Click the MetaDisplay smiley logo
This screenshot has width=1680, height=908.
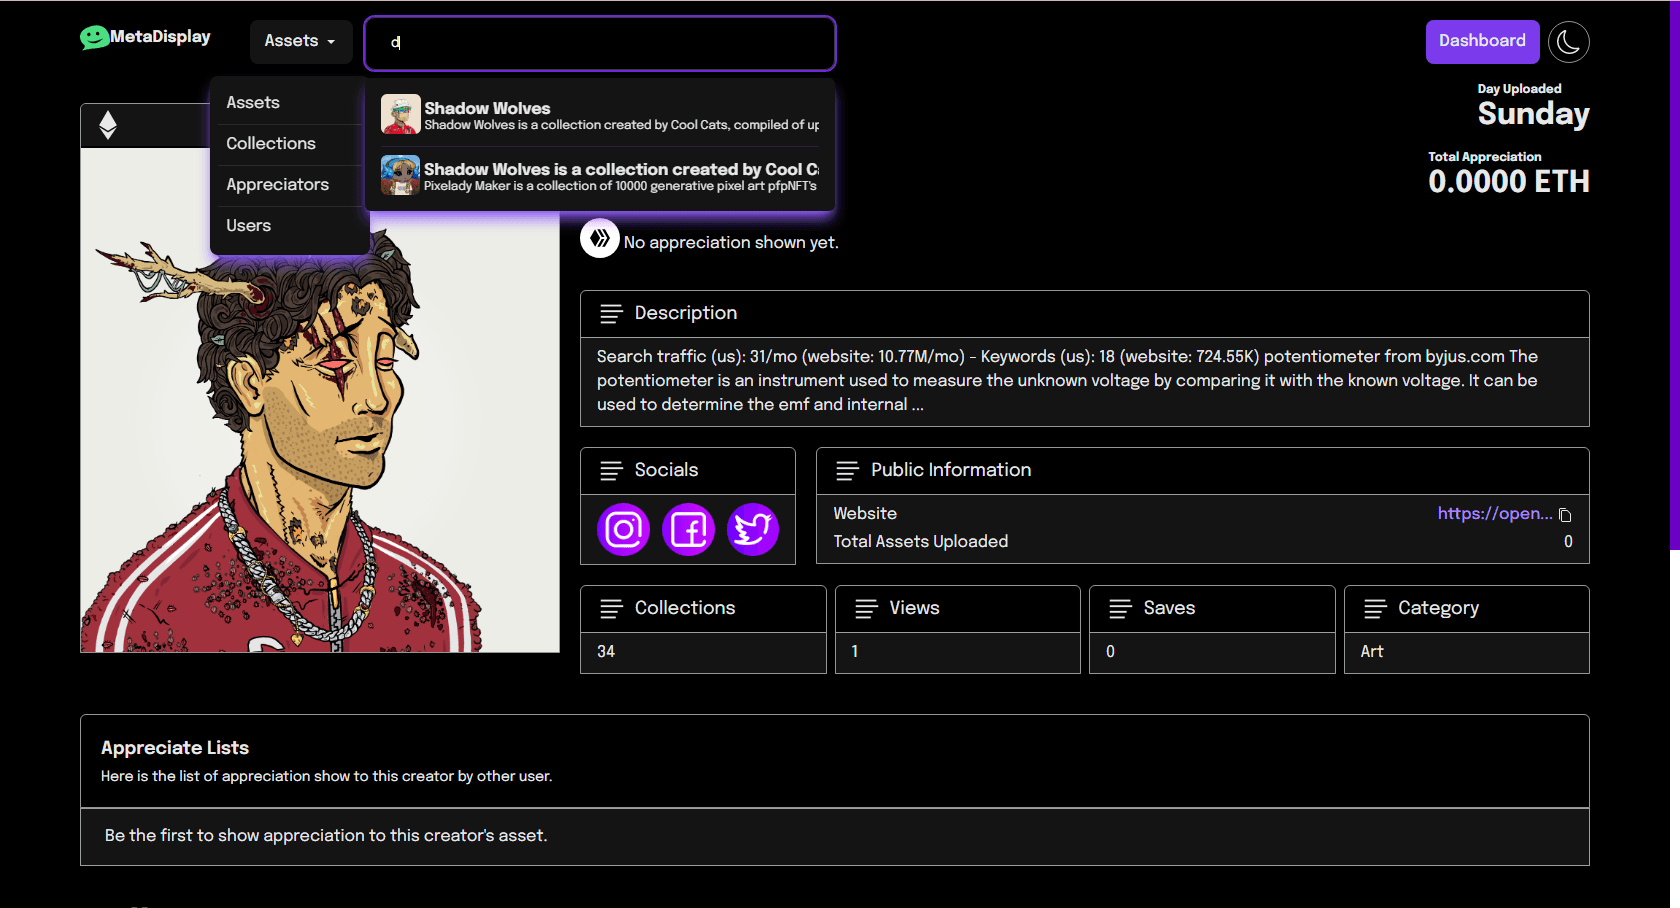95,38
